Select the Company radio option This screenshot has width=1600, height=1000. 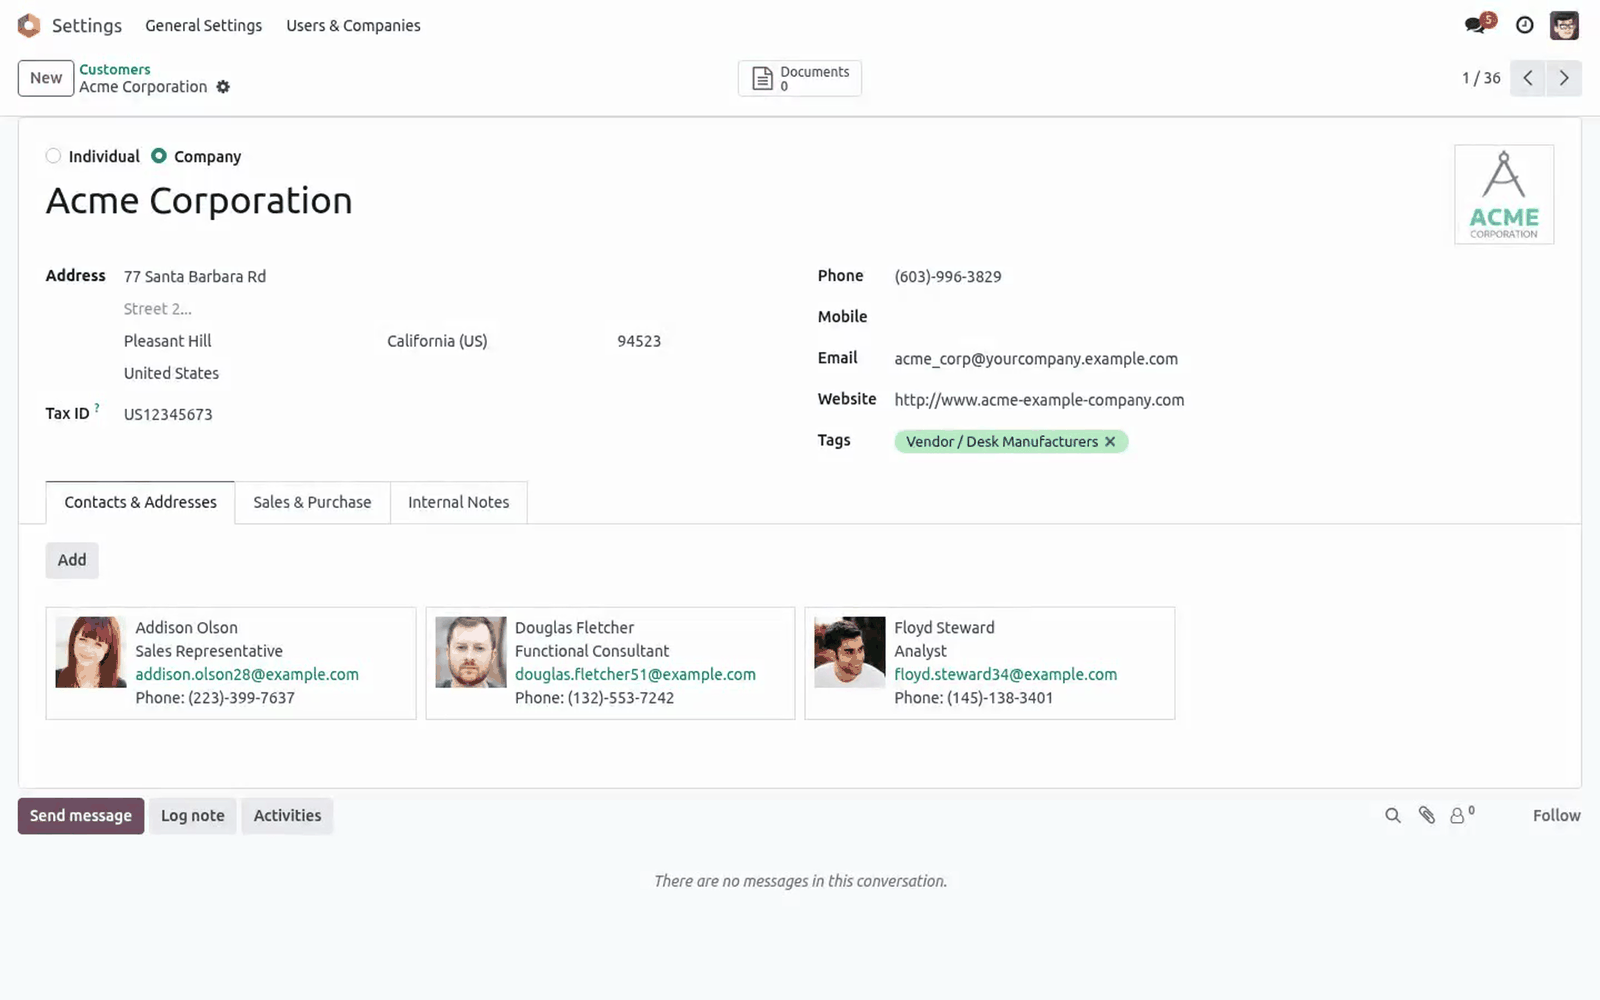coord(158,156)
